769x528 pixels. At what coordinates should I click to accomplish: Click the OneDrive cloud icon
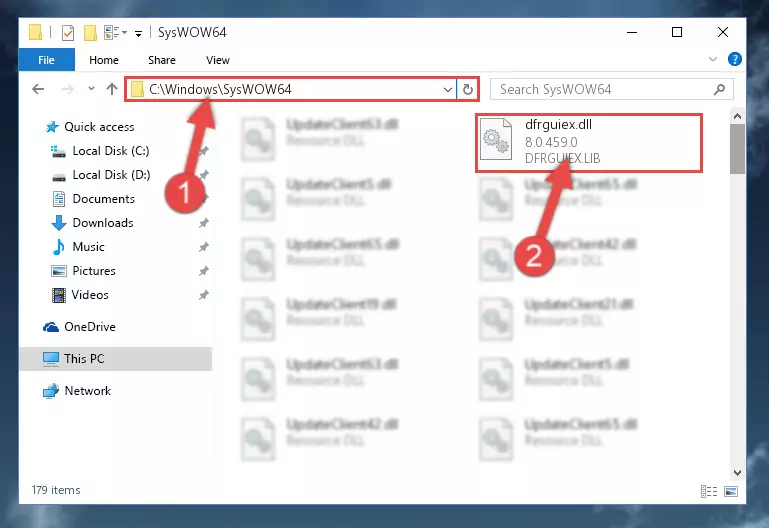coord(51,327)
